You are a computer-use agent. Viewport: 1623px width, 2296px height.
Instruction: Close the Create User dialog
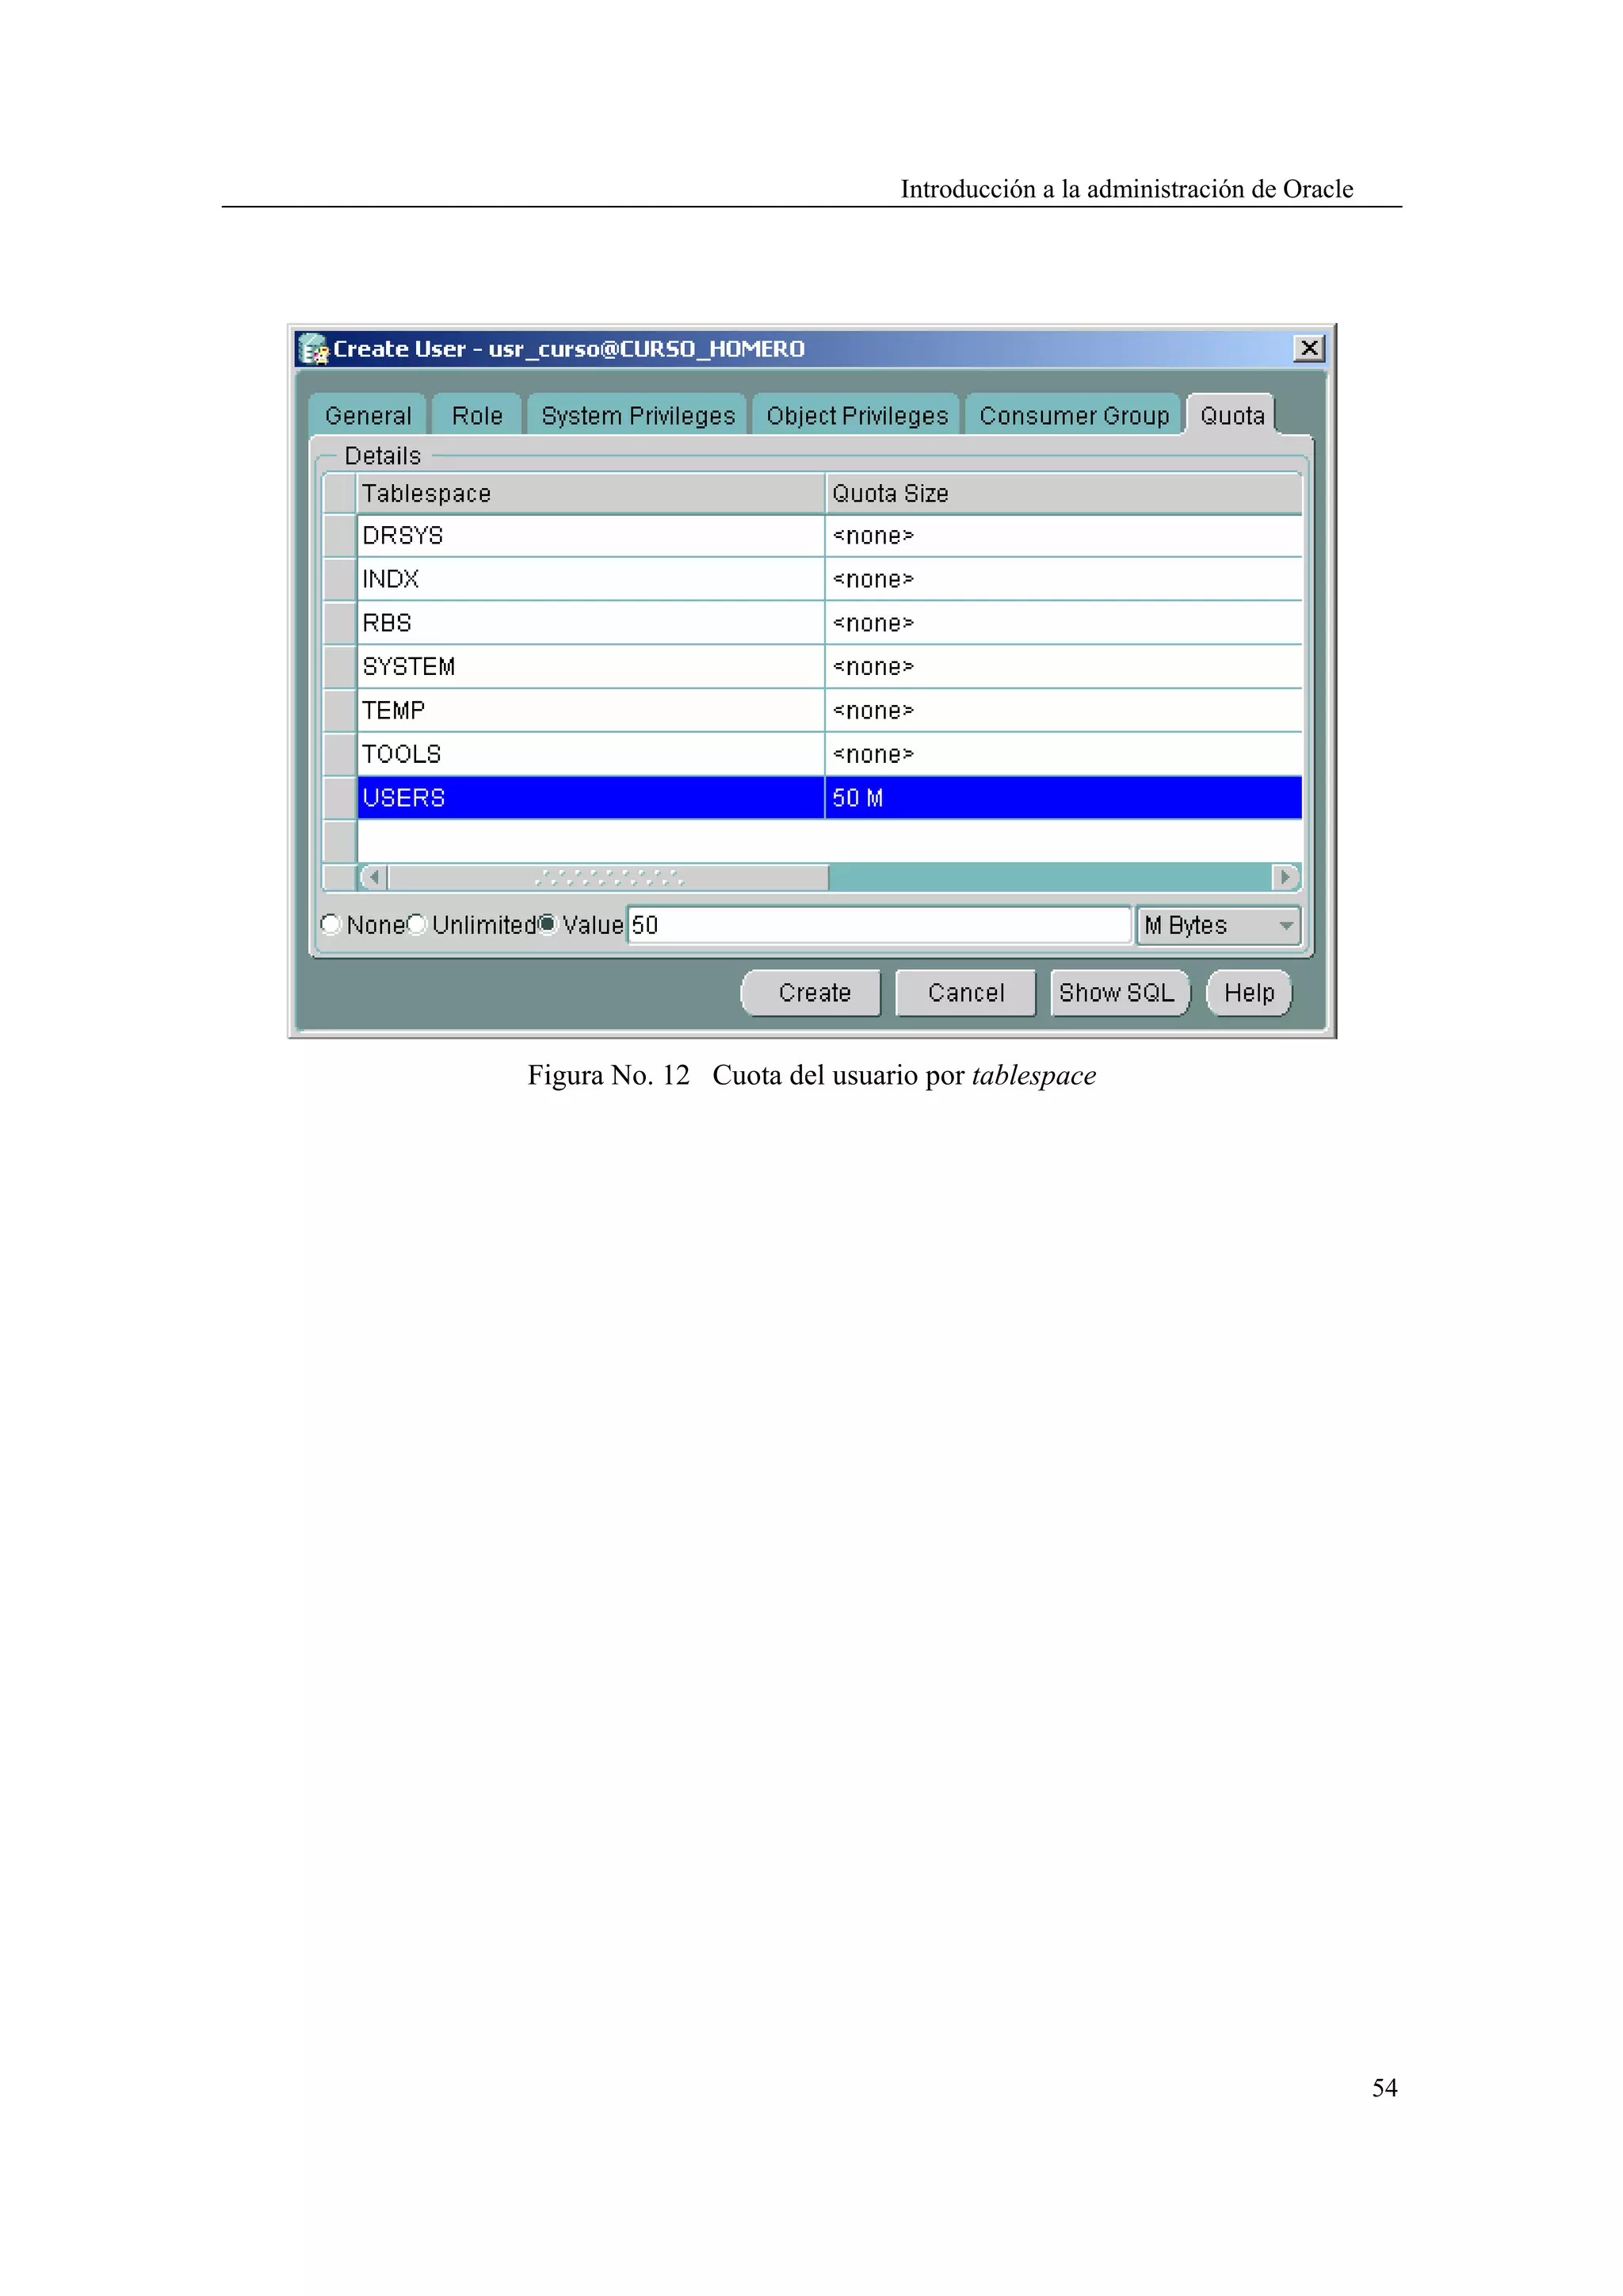[x=1309, y=348]
